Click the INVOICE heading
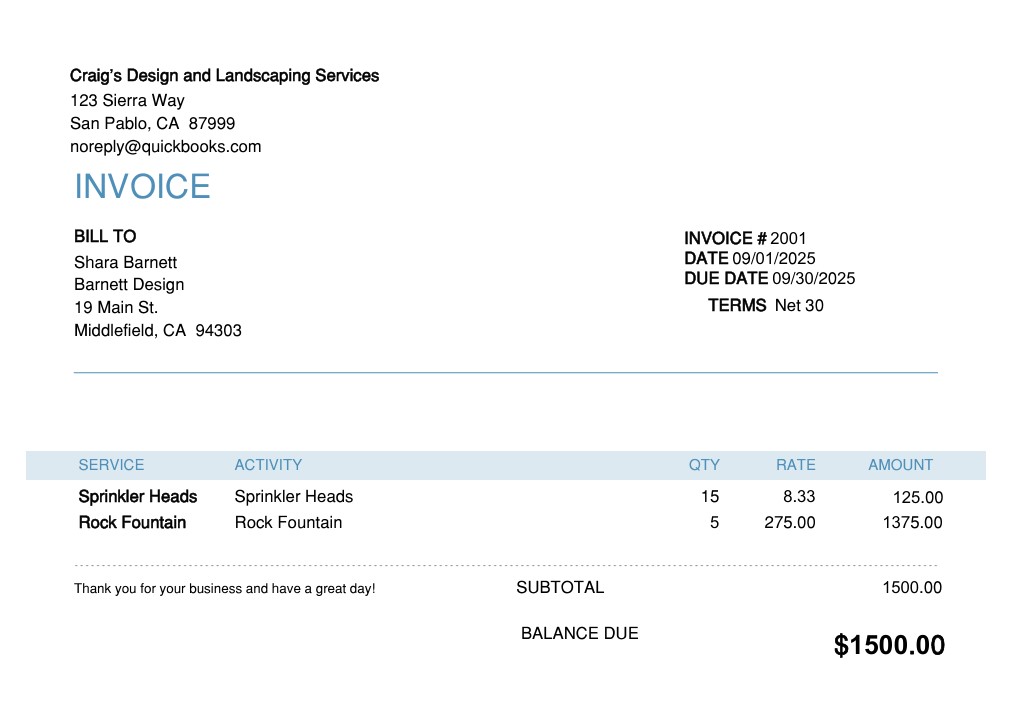The image size is (1013, 712). pyautogui.click(x=142, y=187)
